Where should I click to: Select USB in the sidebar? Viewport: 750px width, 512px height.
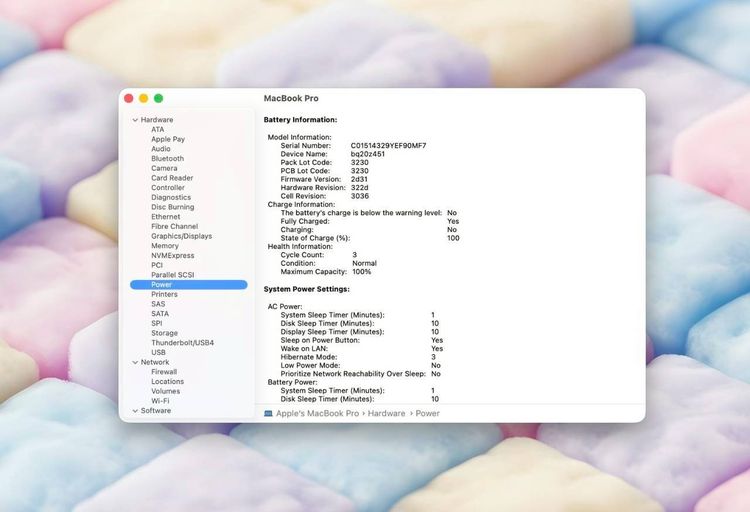tap(158, 353)
